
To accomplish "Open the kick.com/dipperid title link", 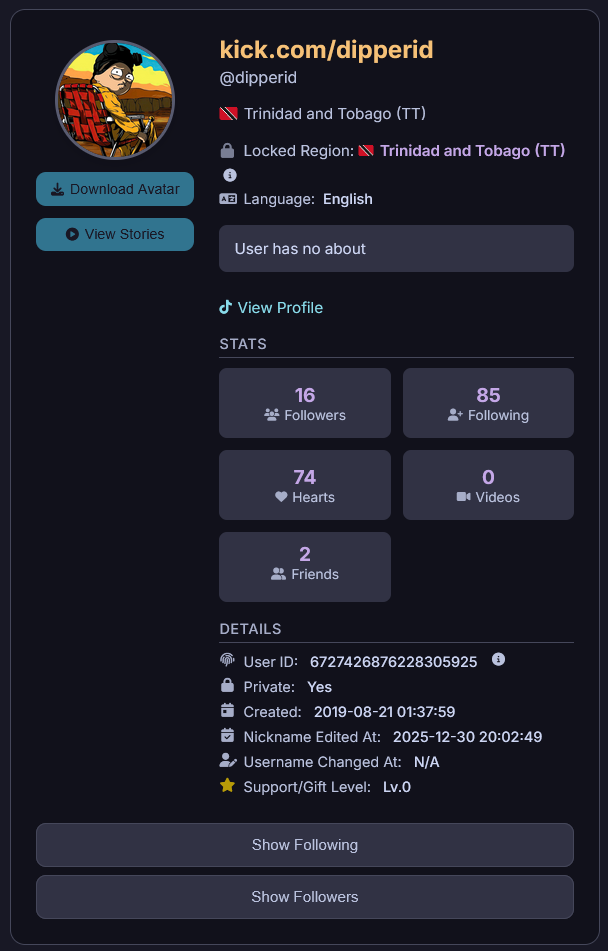I will [326, 50].
